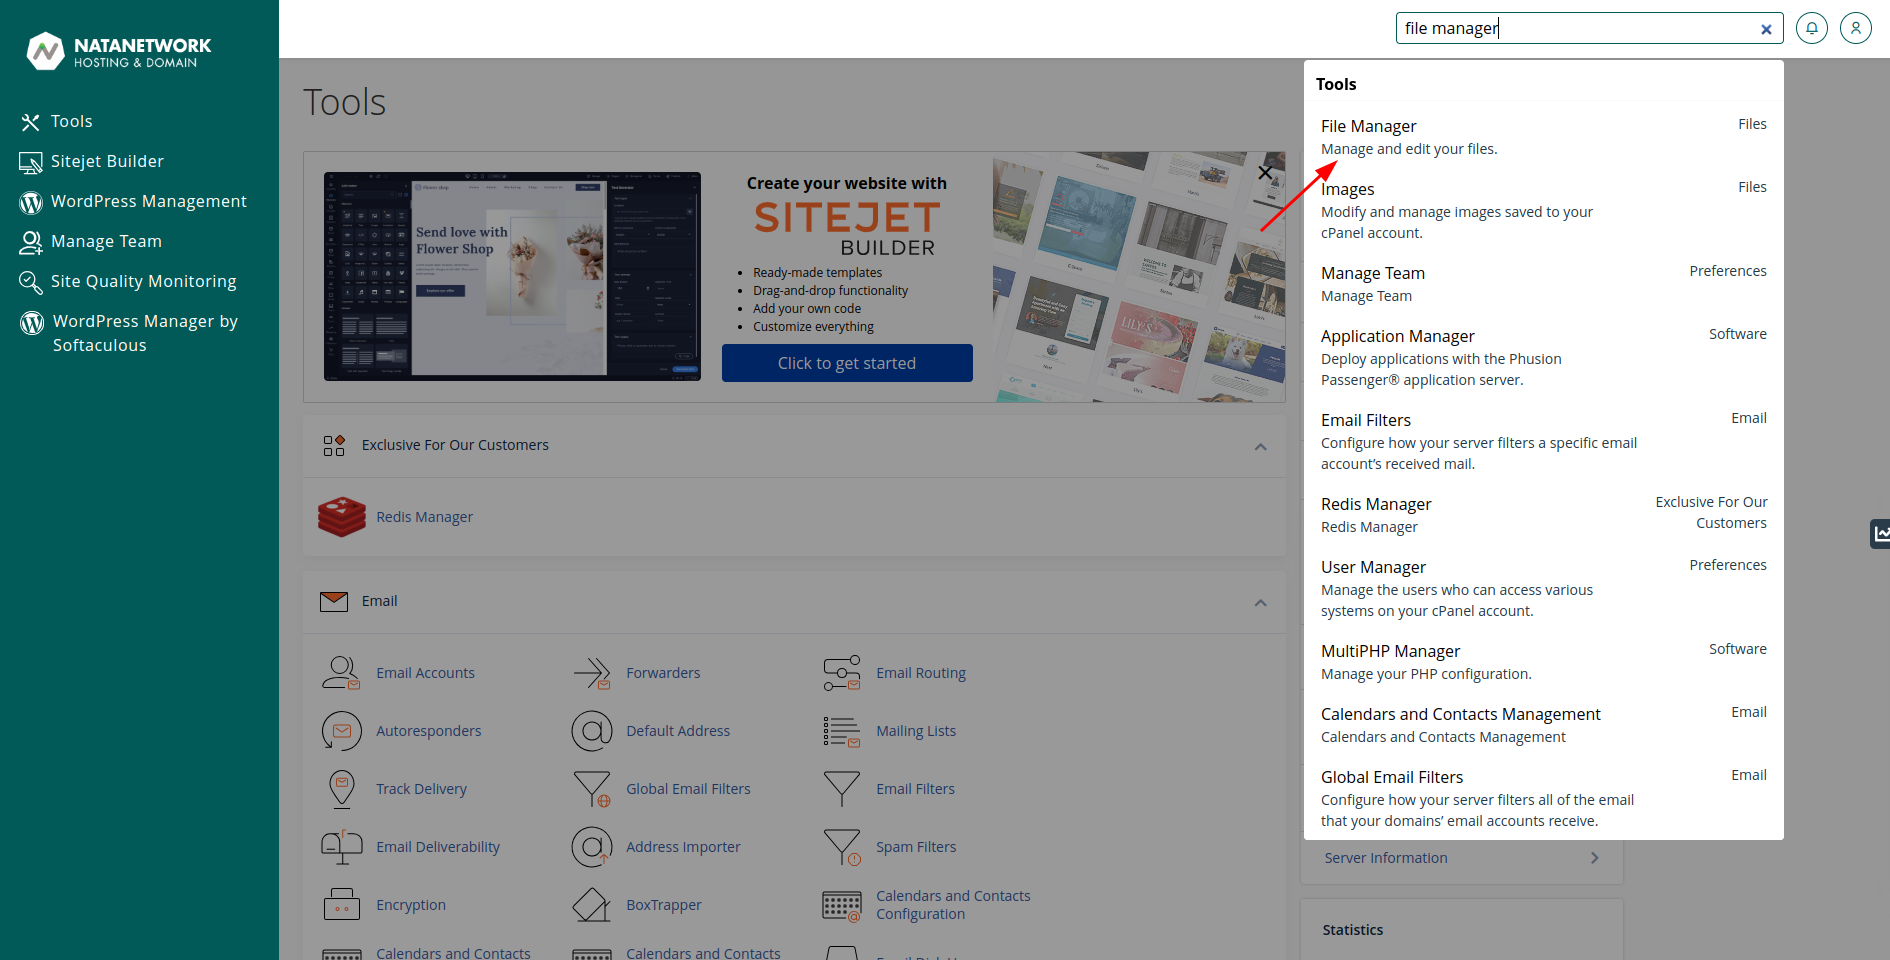Image resolution: width=1890 pixels, height=960 pixels.
Task: Open notifications bell icon
Action: 1812,28
